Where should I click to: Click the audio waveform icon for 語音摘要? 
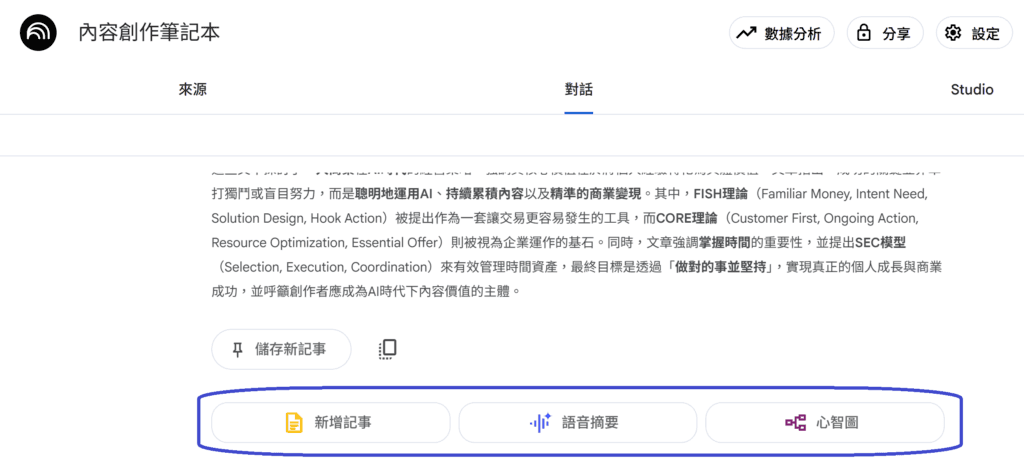[540, 423]
